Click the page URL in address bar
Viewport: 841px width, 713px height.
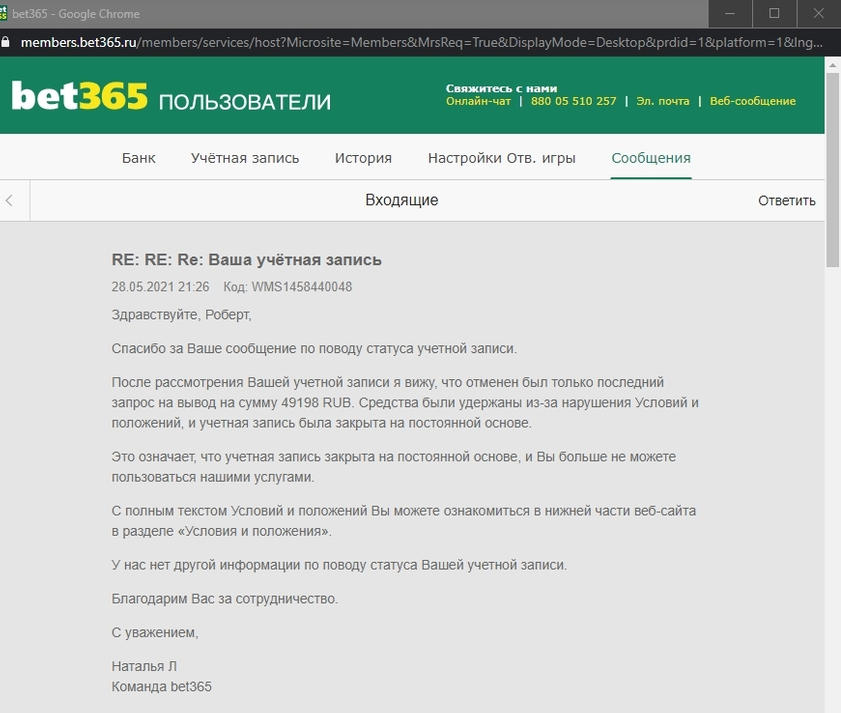pyautogui.click(x=422, y=42)
